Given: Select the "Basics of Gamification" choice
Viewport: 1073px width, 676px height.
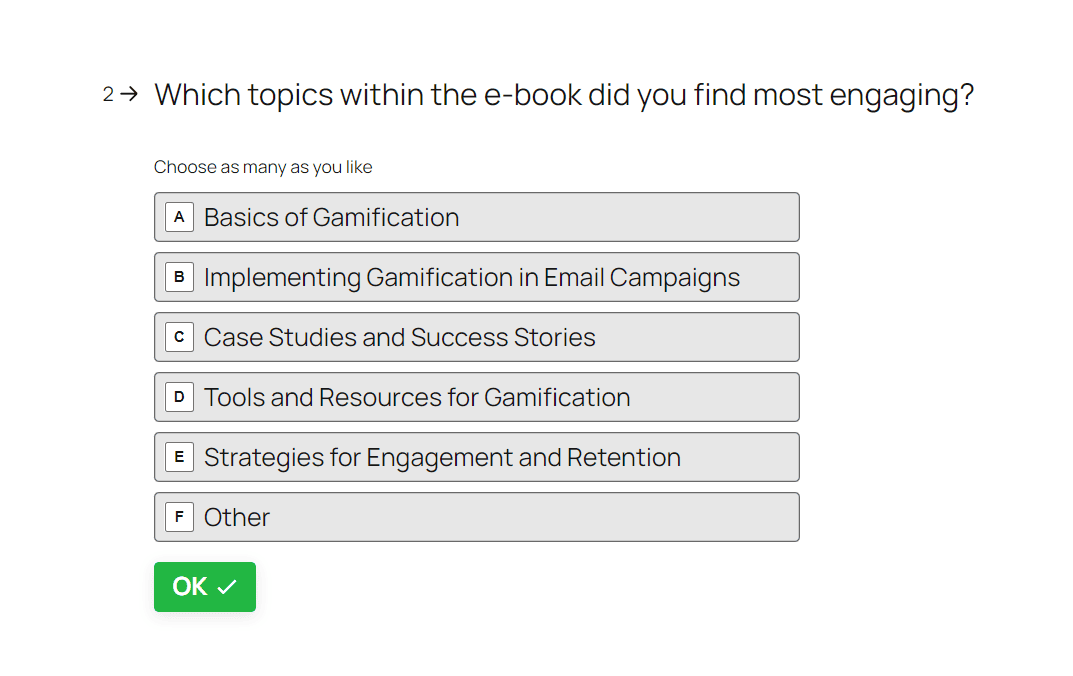Looking at the screenshot, I should click(x=476, y=217).
